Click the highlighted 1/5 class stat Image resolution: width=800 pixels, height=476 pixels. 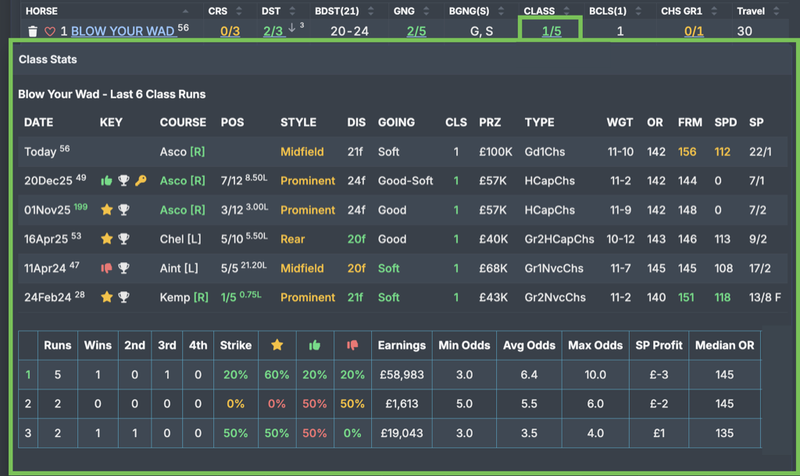coord(551,31)
